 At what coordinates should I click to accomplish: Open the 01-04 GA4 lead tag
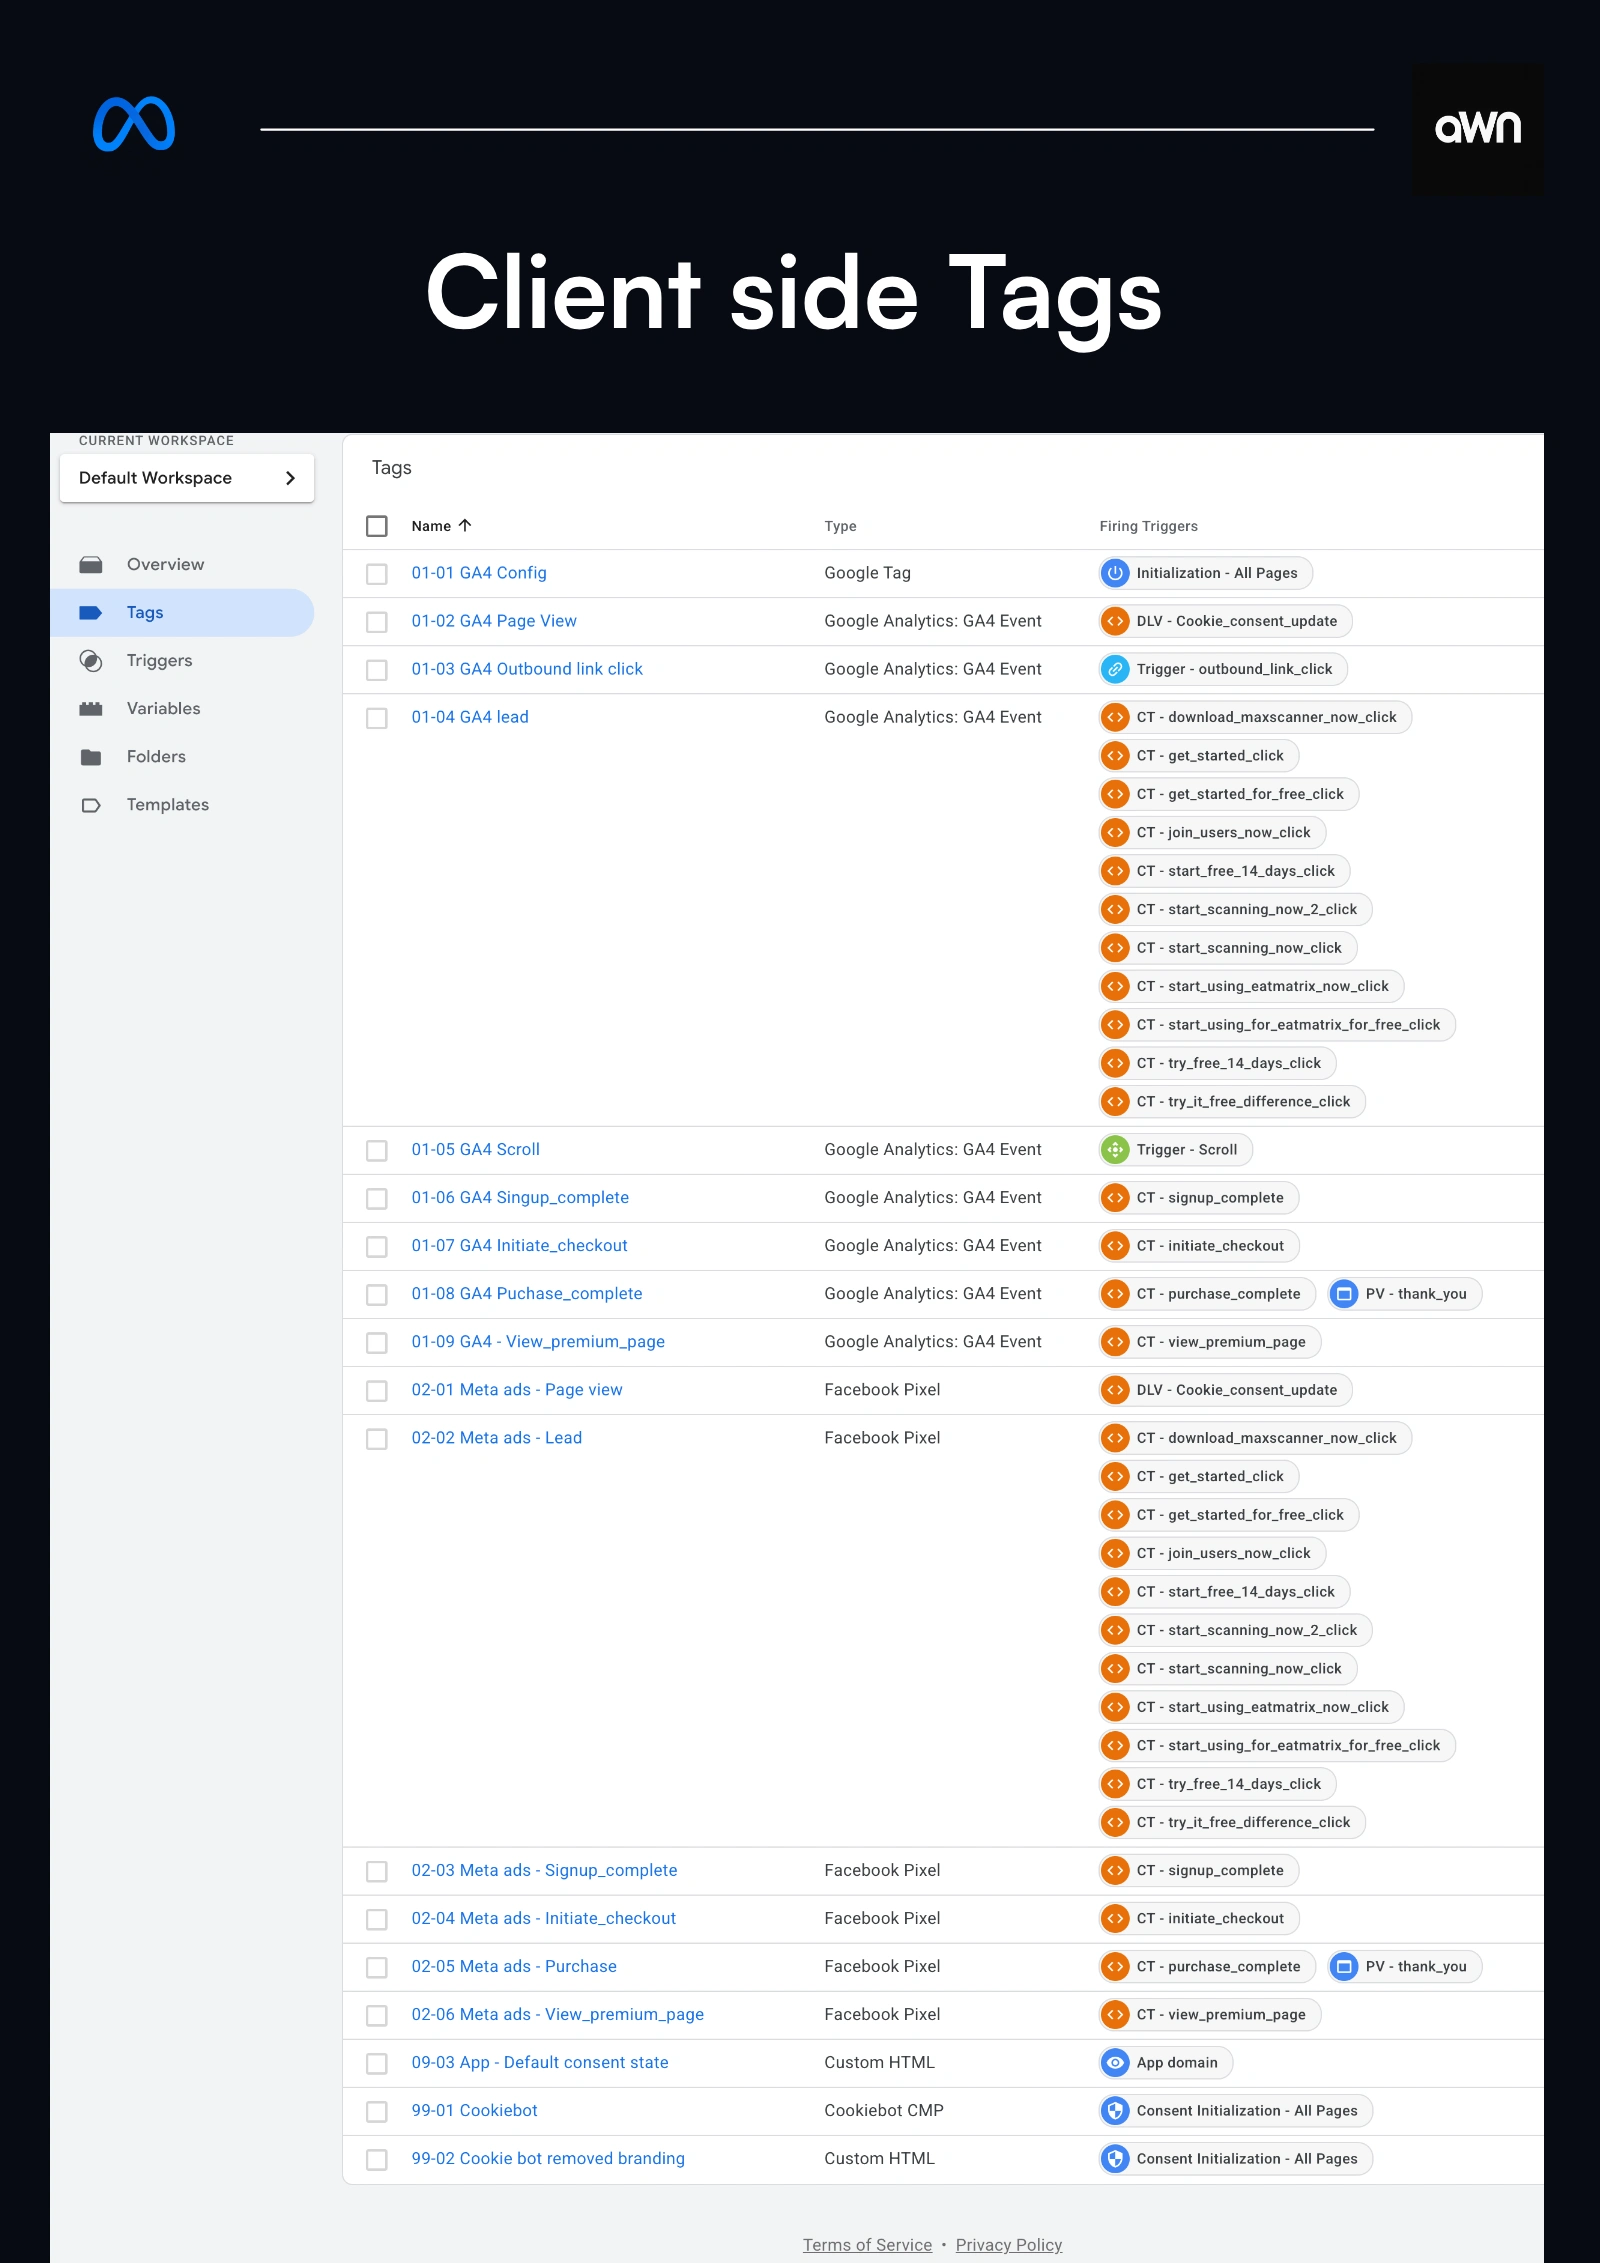pyautogui.click(x=470, y=717)
